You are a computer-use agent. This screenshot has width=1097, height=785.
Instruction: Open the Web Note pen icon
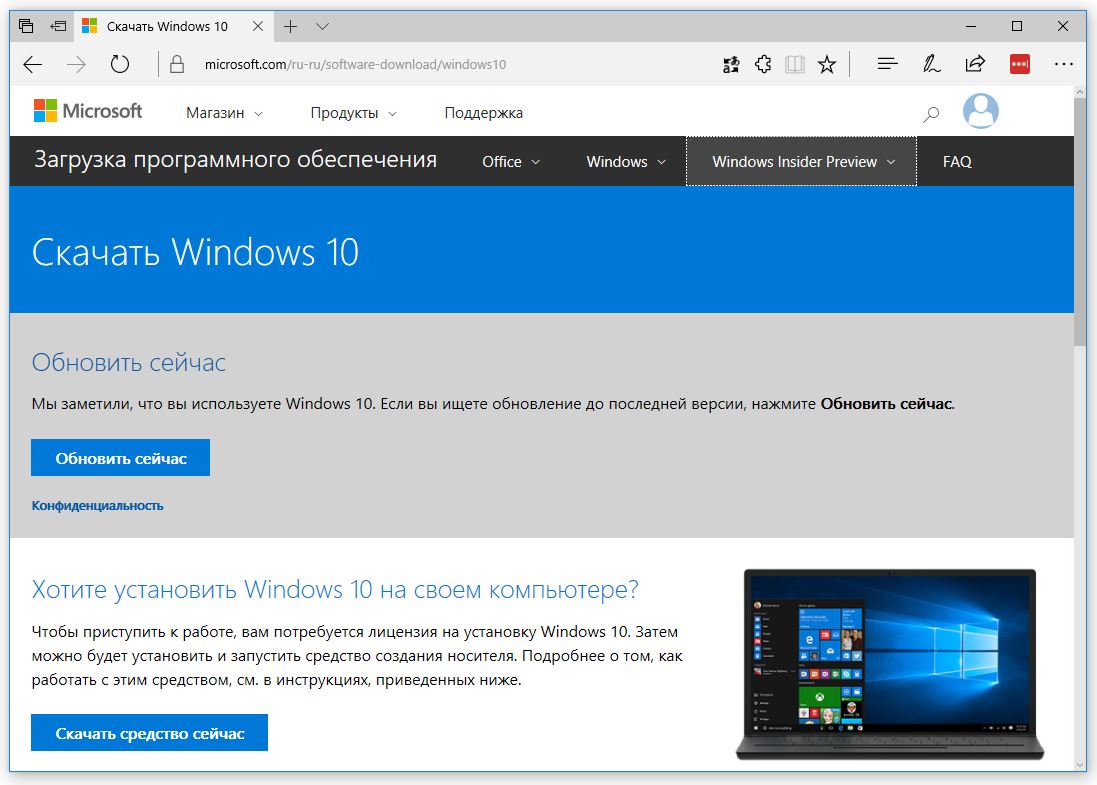click(x=931, y=65)
